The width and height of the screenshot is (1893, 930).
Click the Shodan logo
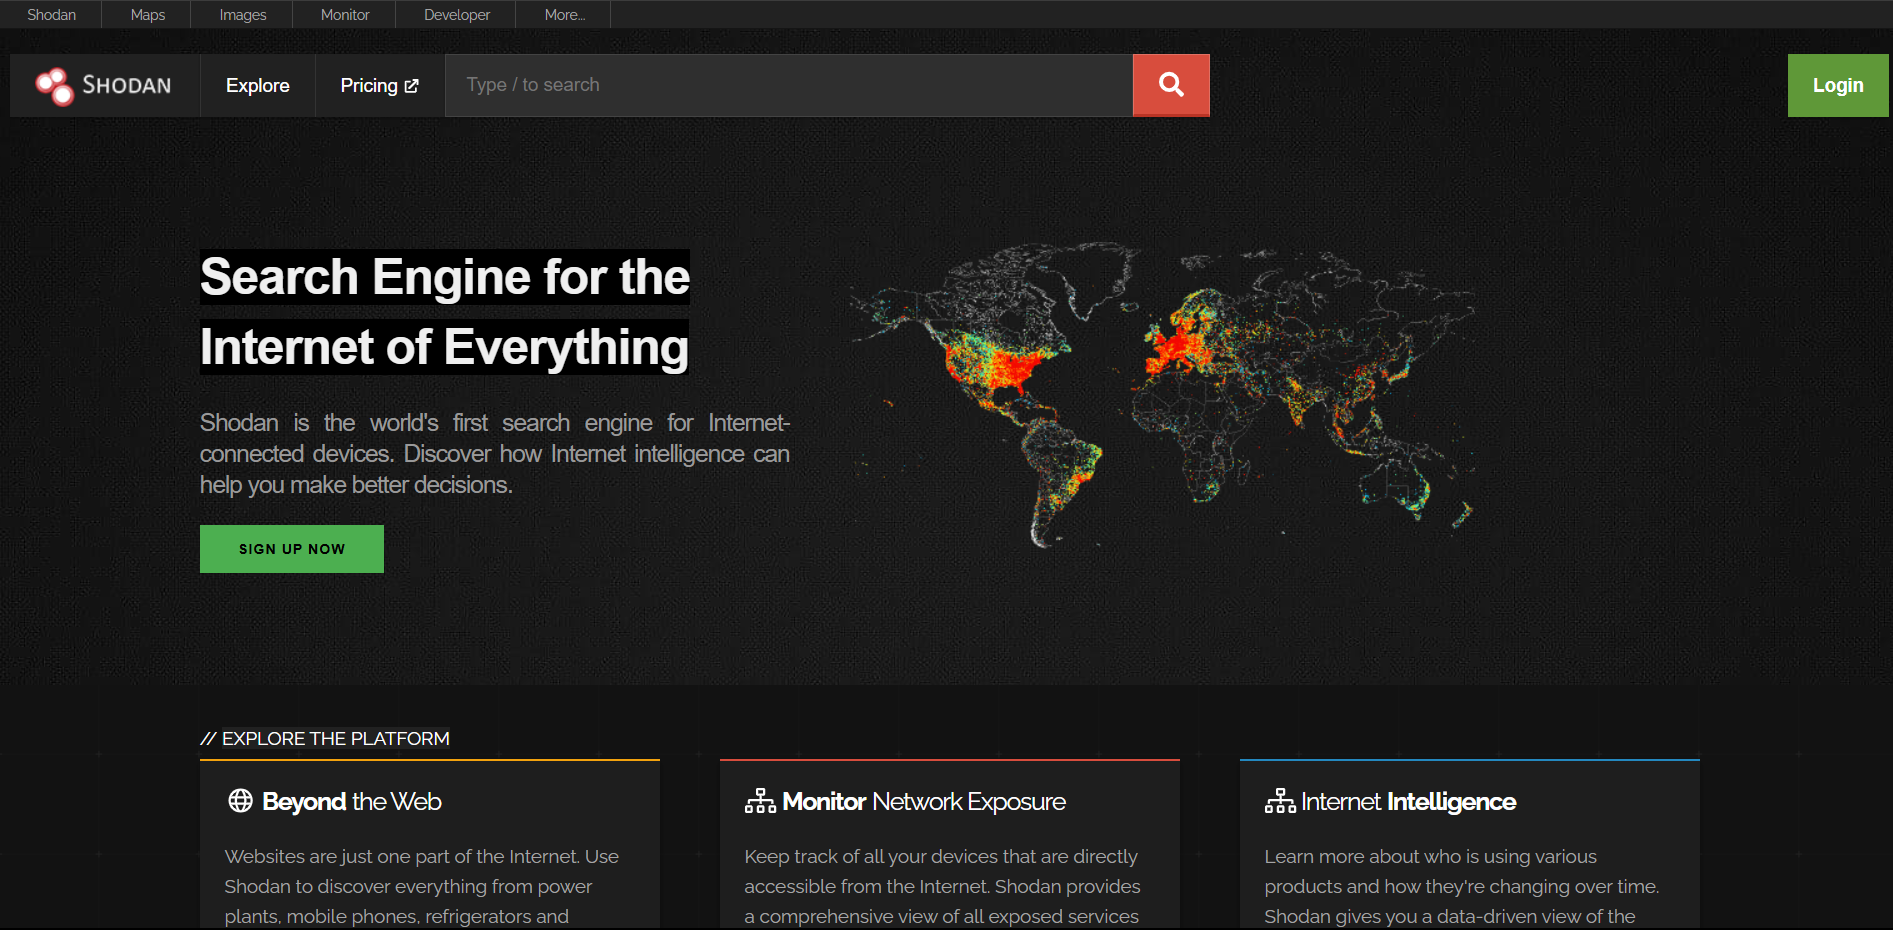coord(103,85)
